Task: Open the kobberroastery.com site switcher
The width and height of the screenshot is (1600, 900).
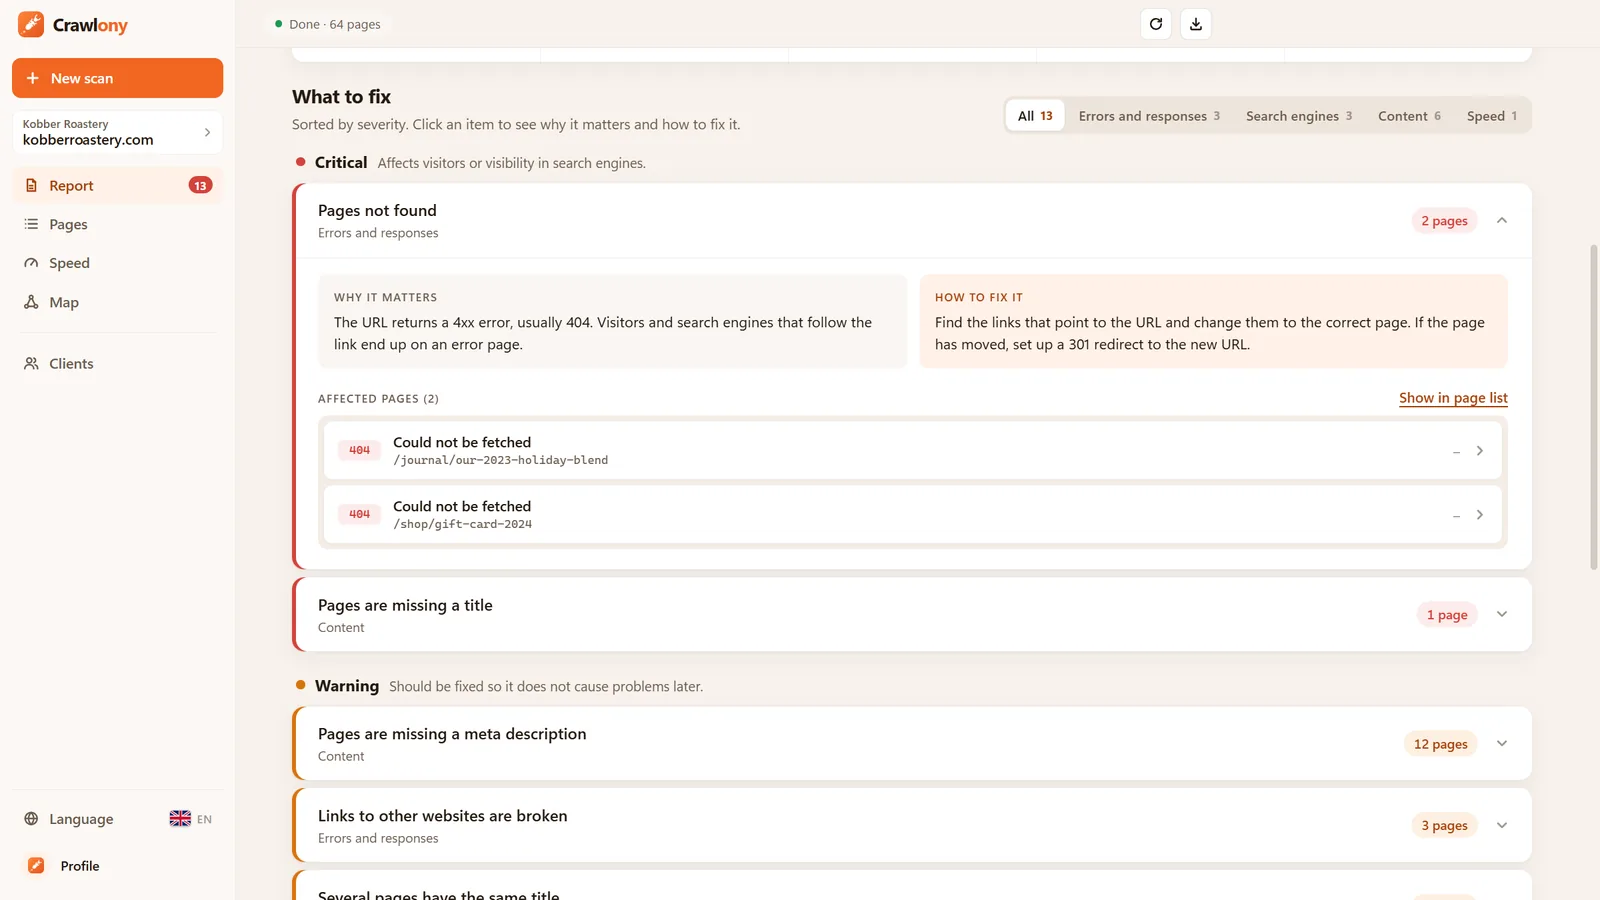Action: [x=117, y=132]
